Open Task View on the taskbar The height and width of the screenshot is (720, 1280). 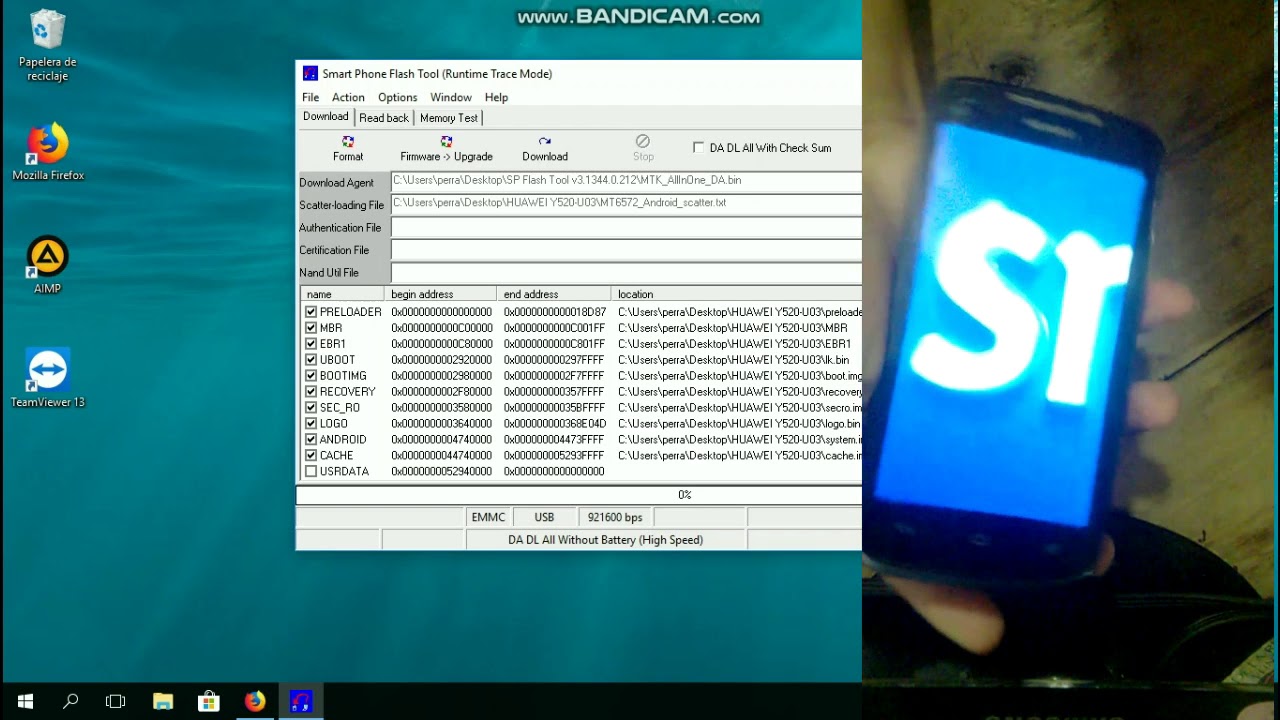[116, 701]
